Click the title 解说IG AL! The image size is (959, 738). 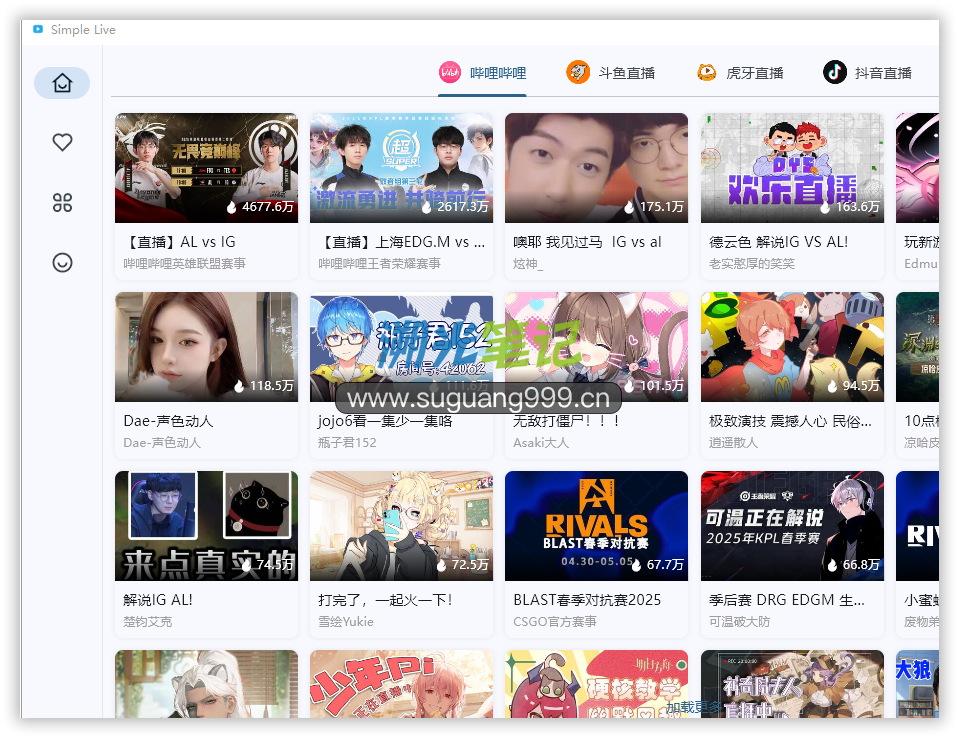[x=158, y=600]
